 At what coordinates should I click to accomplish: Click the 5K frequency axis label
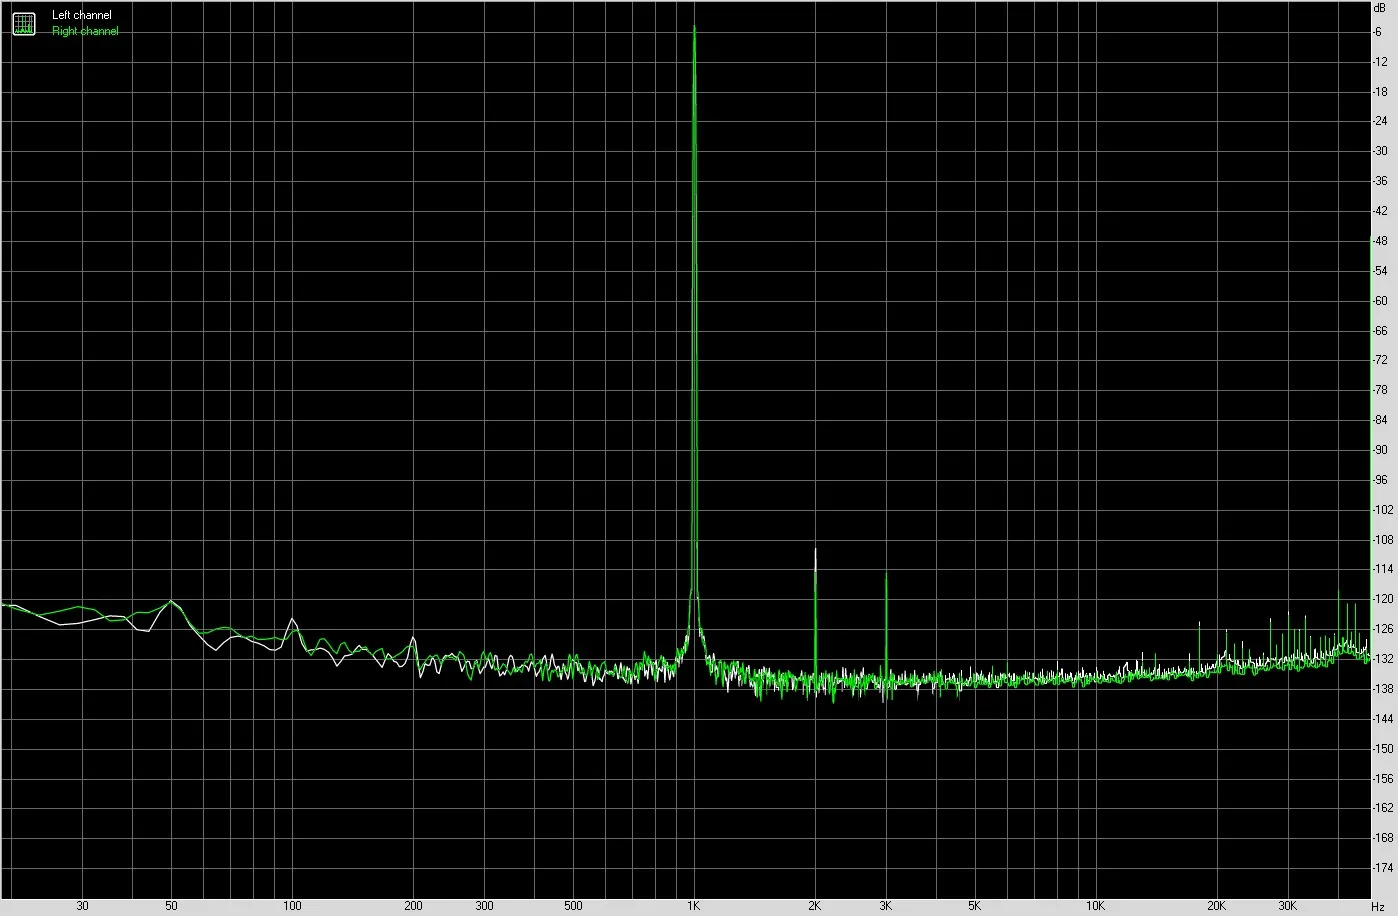point(975,907)
